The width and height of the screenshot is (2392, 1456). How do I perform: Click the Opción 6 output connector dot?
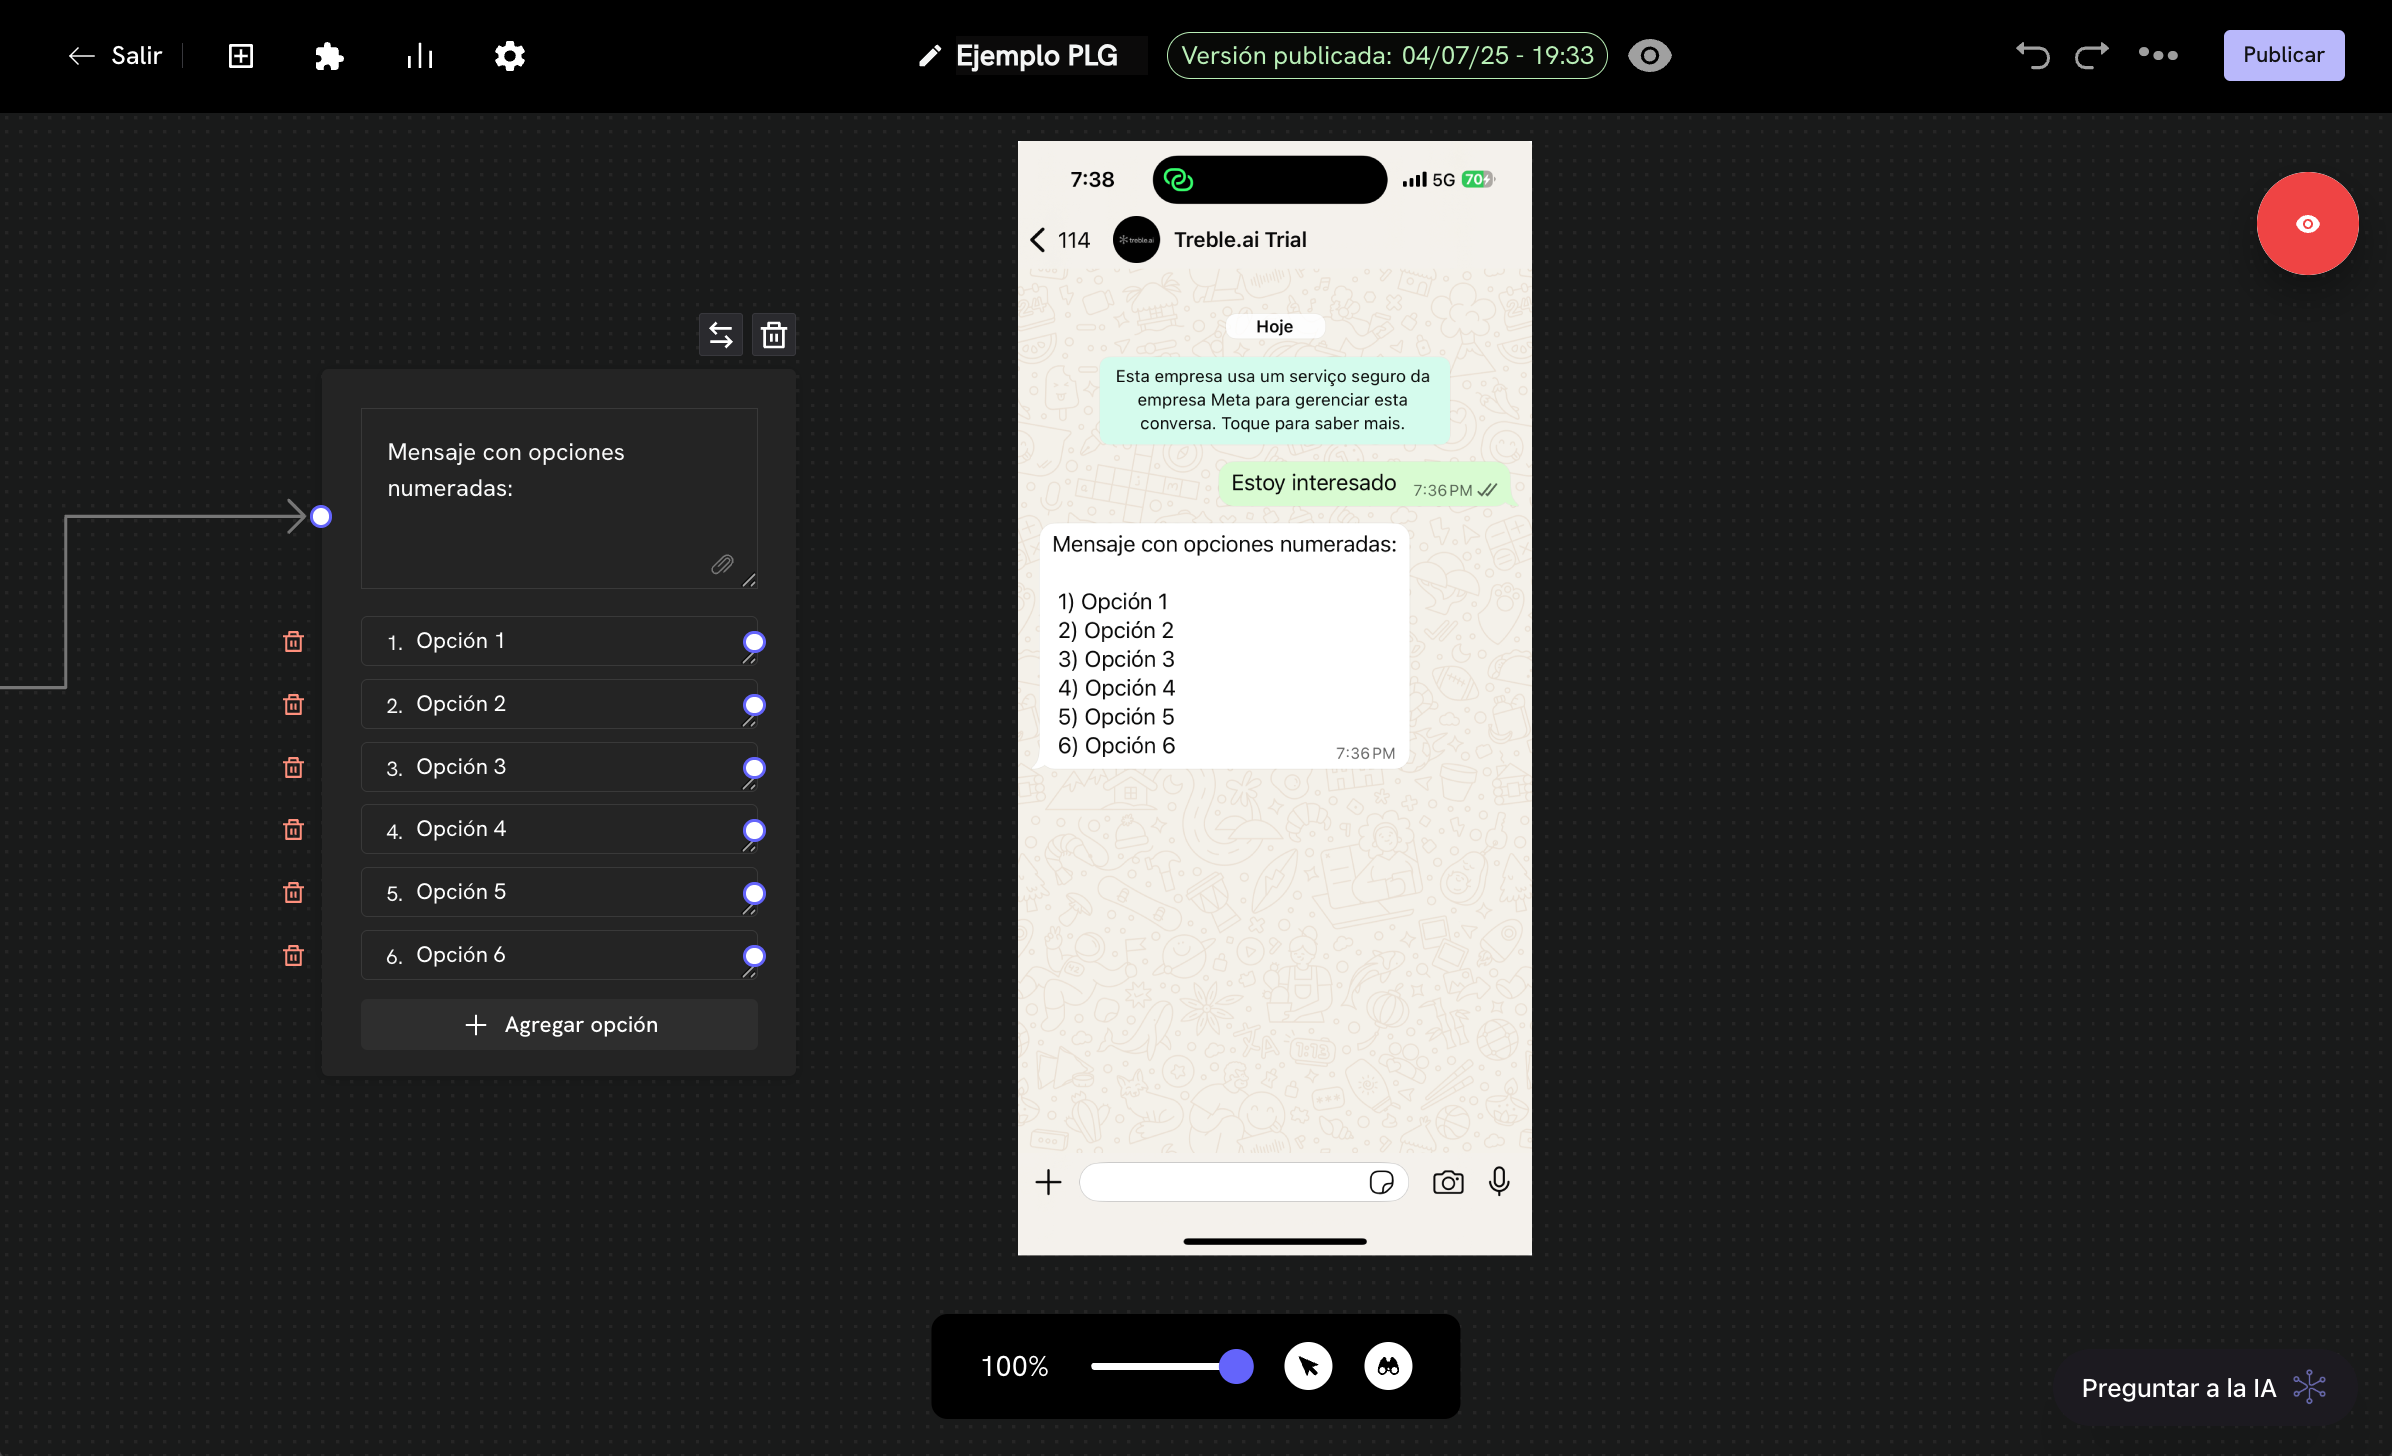[x=755, y=956]
